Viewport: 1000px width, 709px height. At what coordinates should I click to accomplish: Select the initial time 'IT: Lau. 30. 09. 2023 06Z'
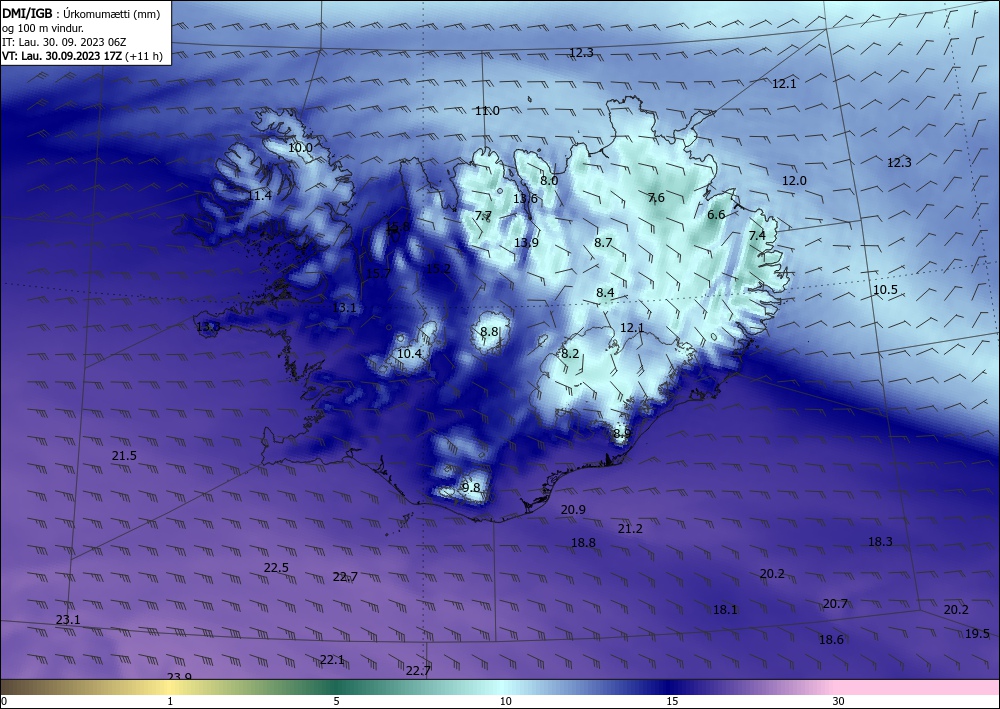64,42
